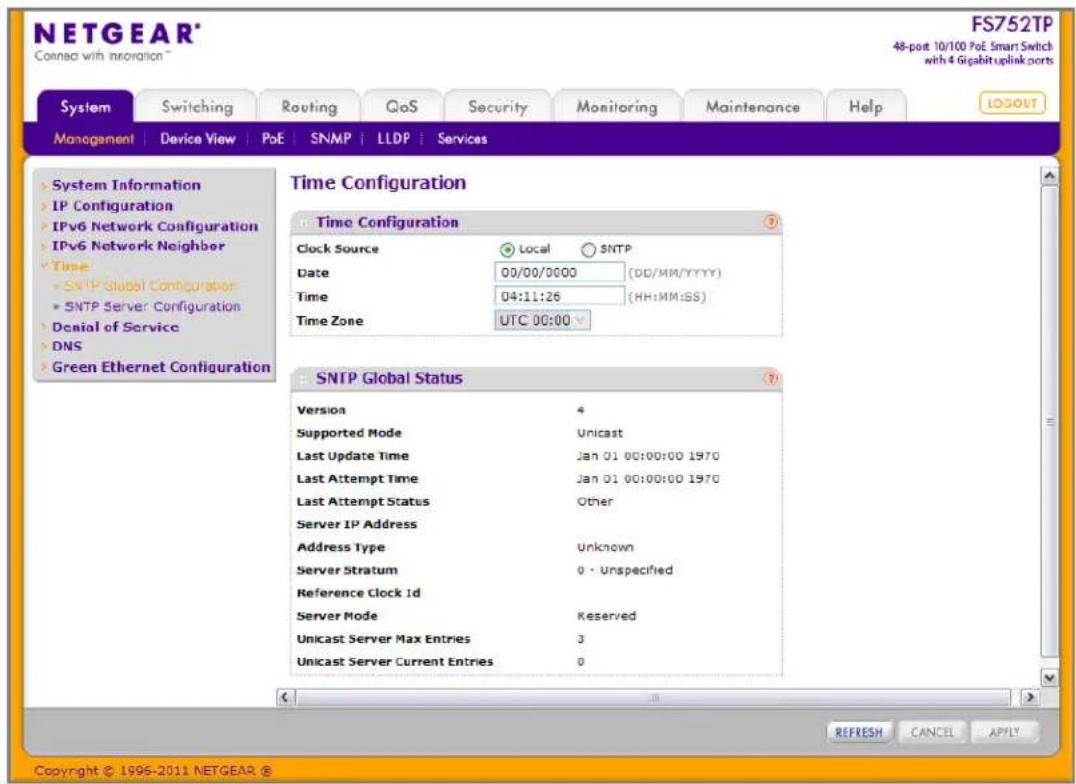The height and width of the screenshot is (784, 1076).
Task: Click the 'Server Stratum' label
Action: click(347, 570)
